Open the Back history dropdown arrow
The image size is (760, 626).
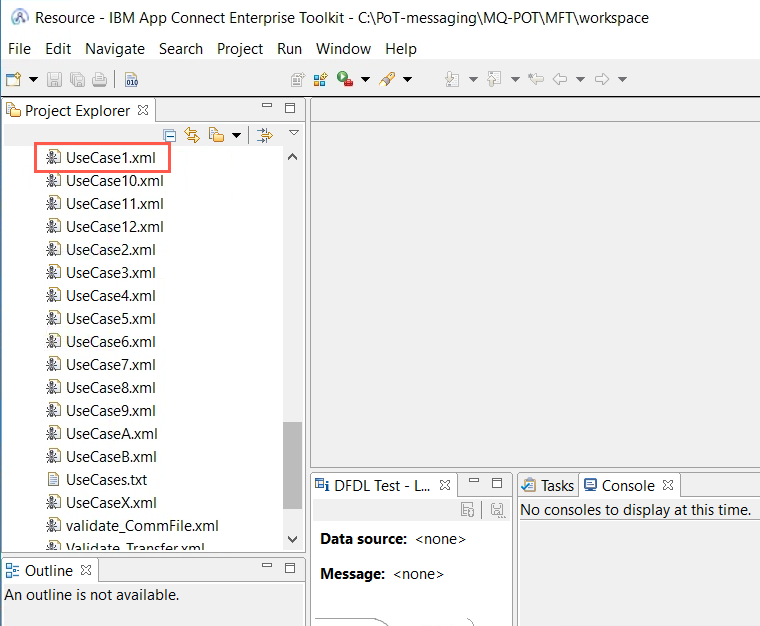(x=580, y=79)
